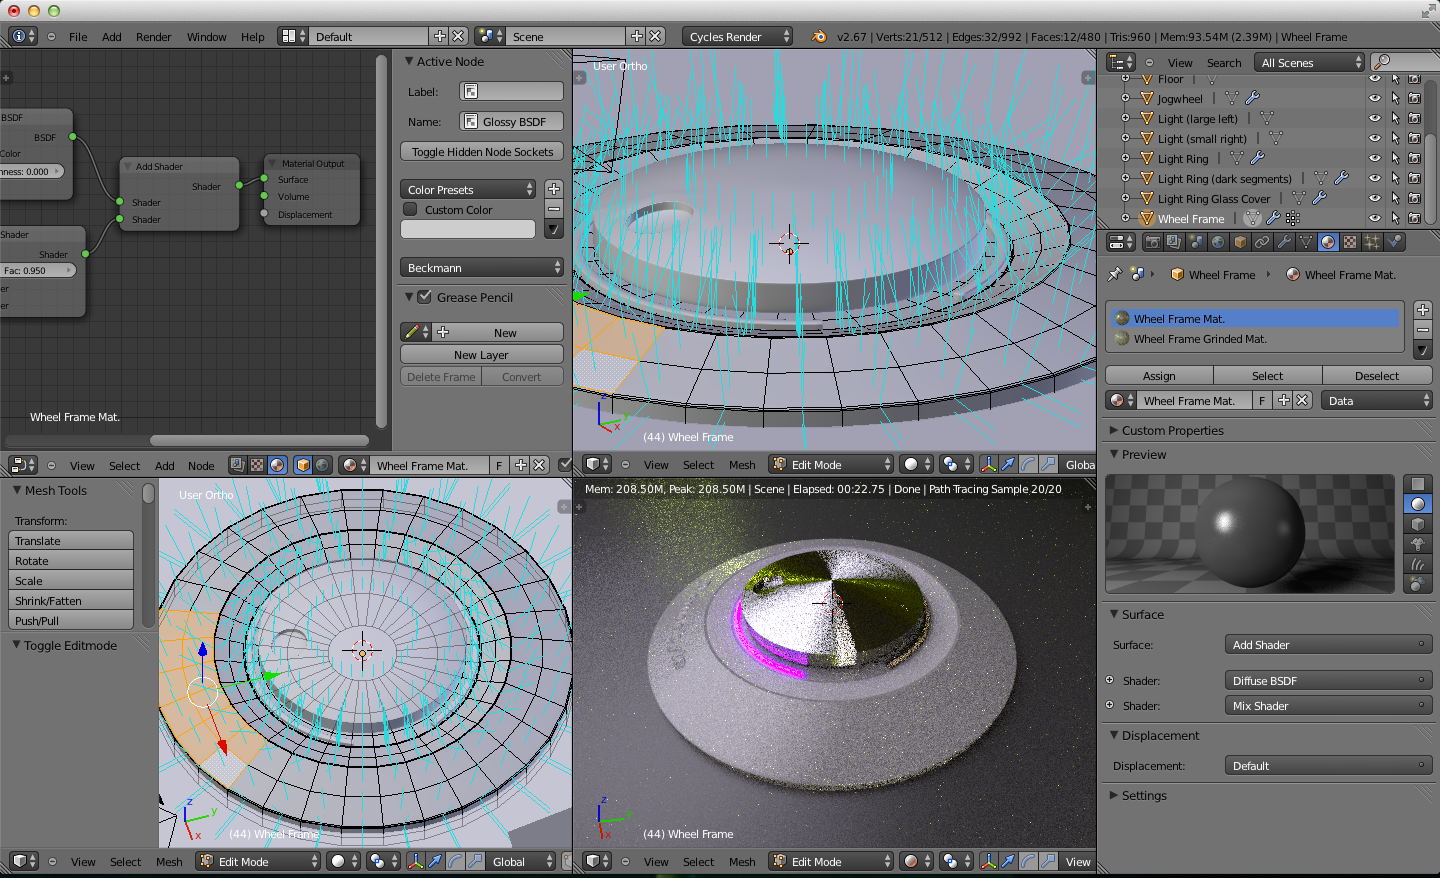Select Wheel Frame Grinded Mat. material slot

pyautogui.click(x=1200, y=339)
